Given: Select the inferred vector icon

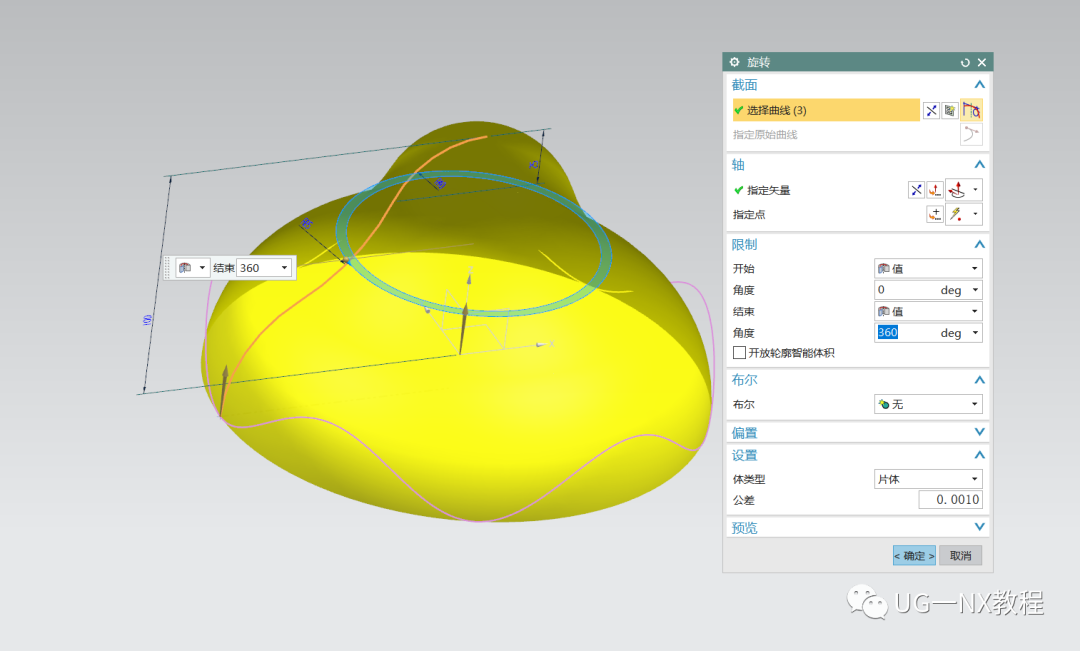Looking at the screenshot, I should 957,189.
